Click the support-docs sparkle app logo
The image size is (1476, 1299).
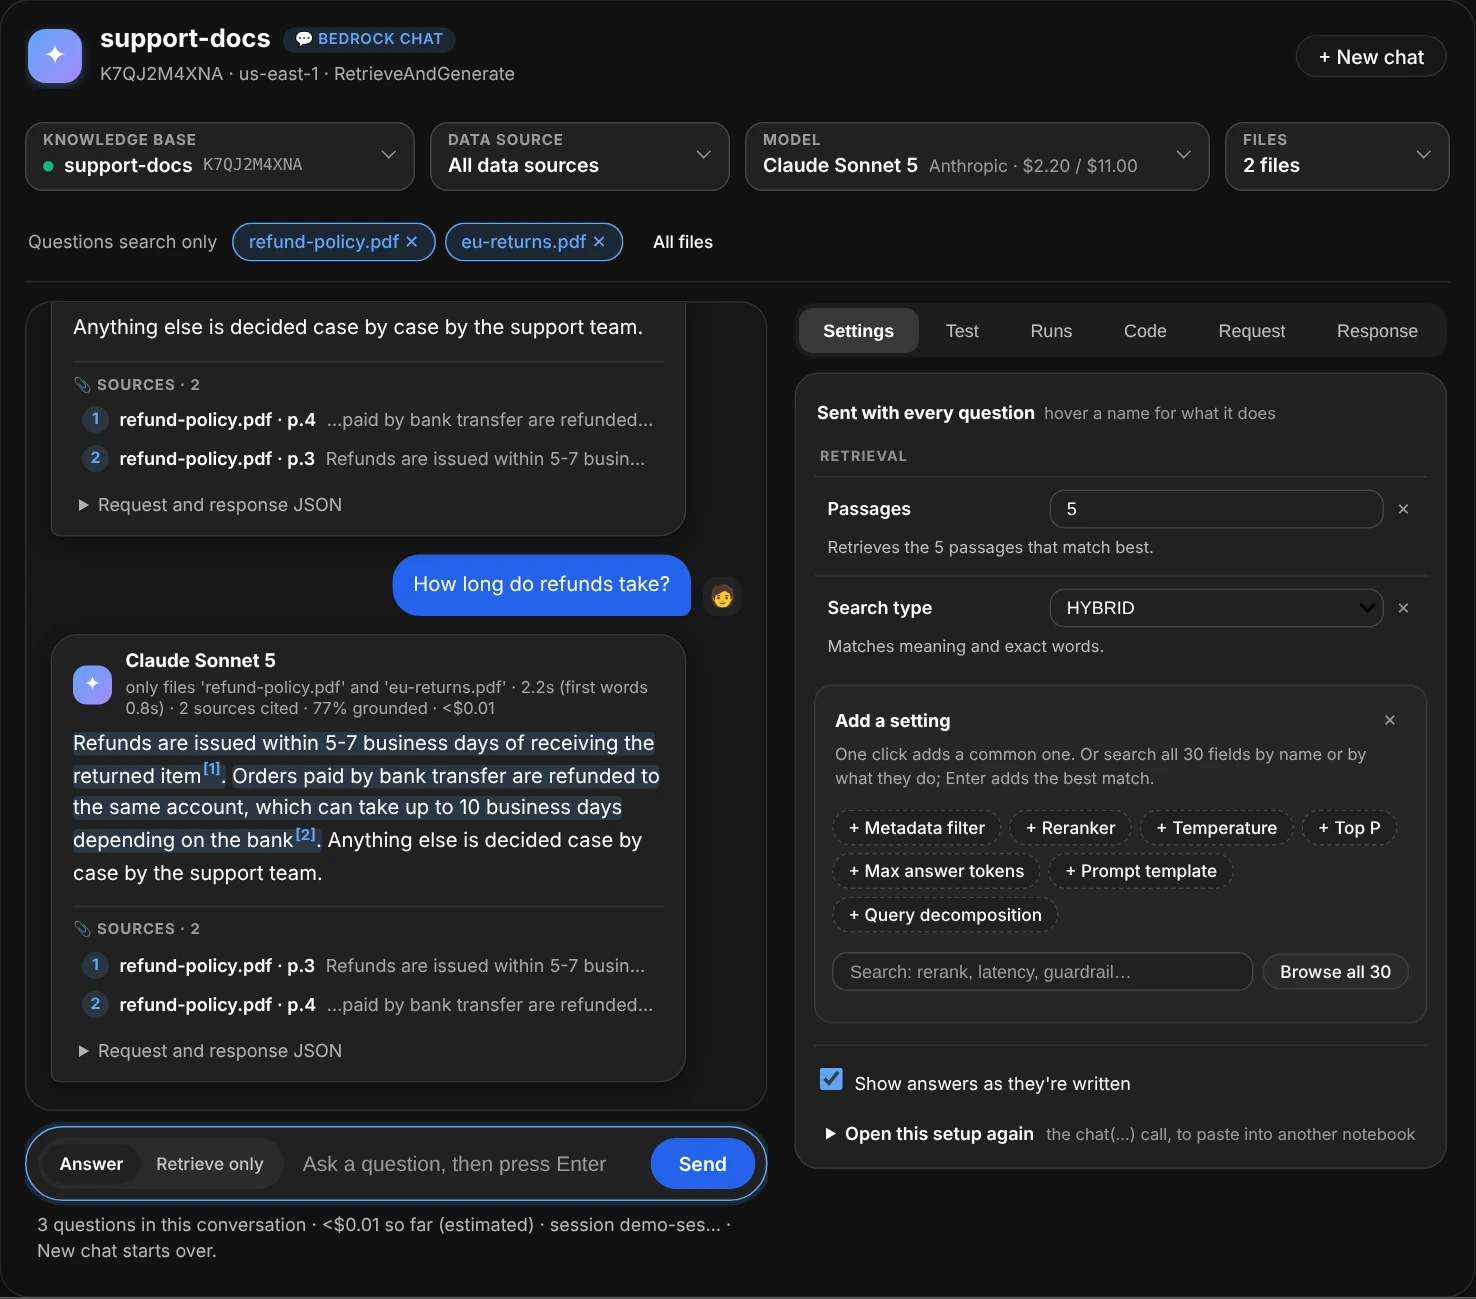pos(55,55)
